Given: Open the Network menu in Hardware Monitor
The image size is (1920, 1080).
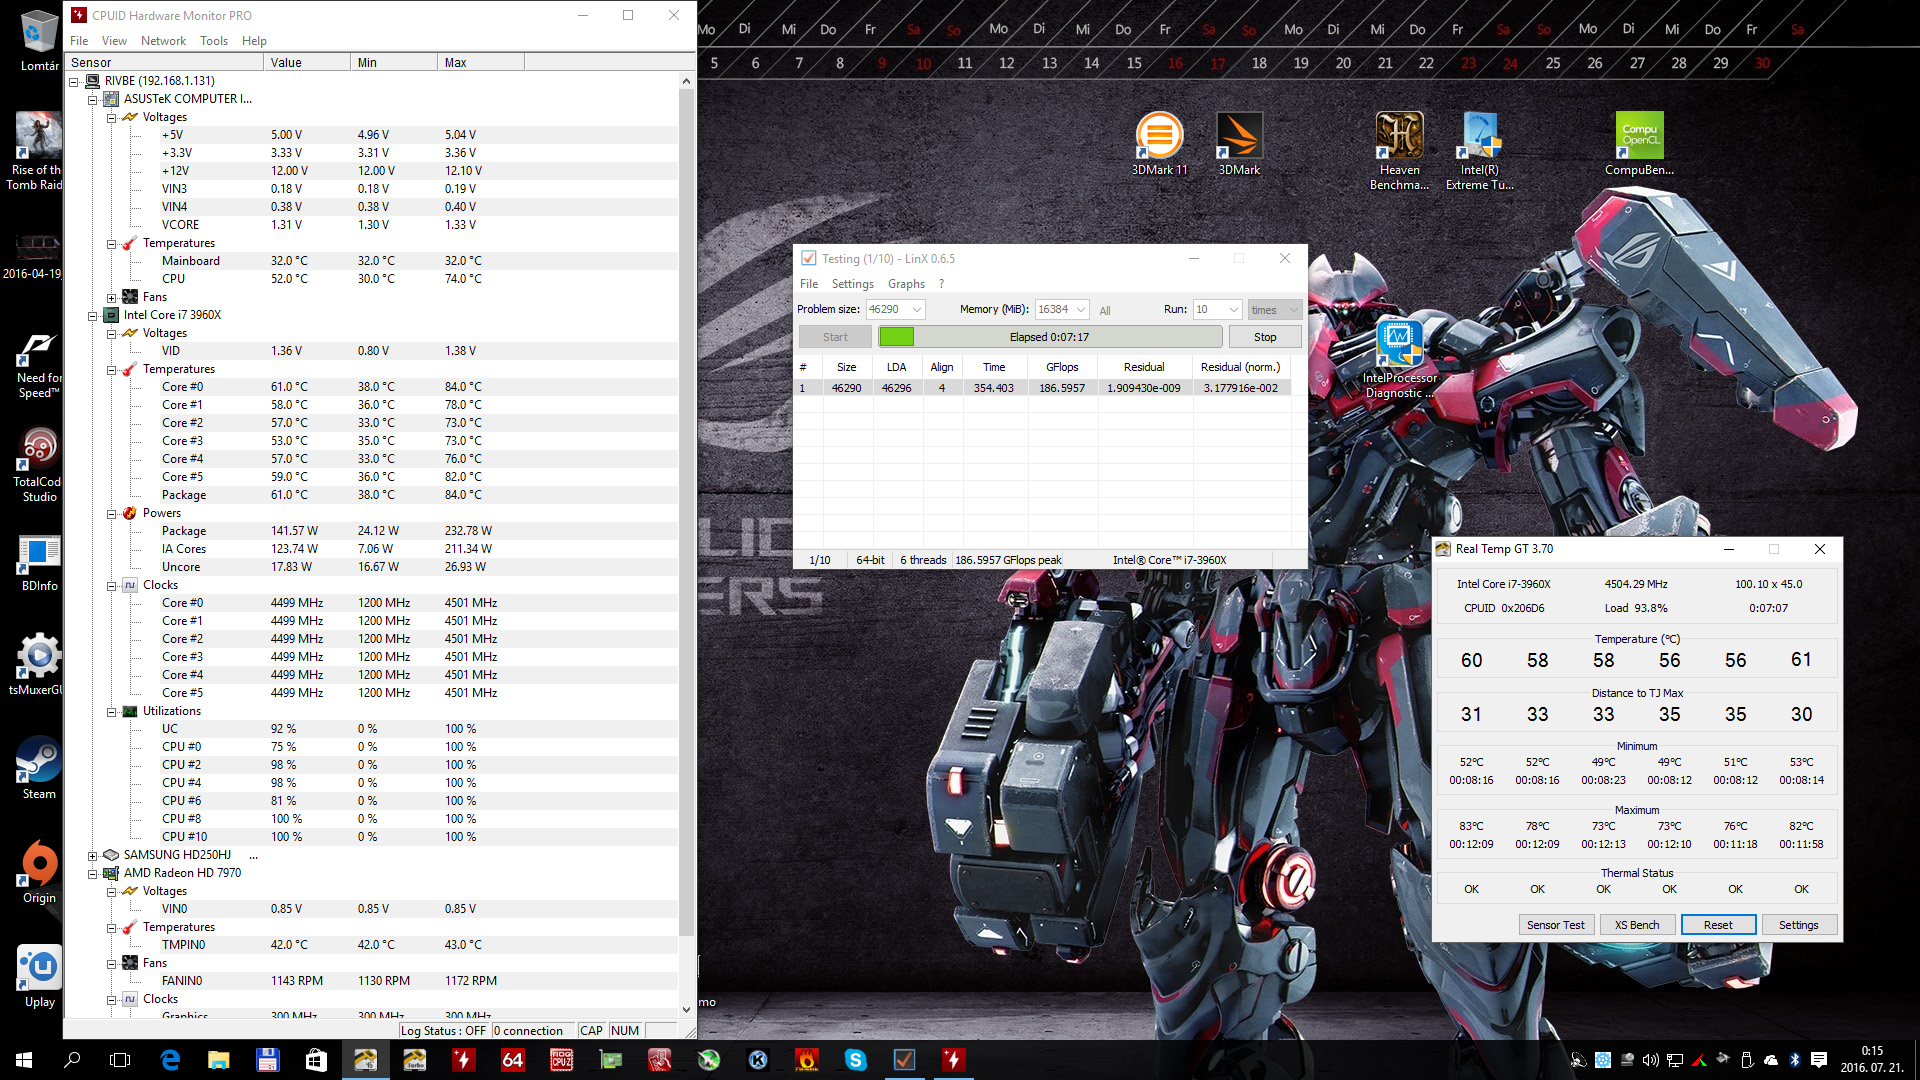Looking at the screenshot, I should (163, 41).
